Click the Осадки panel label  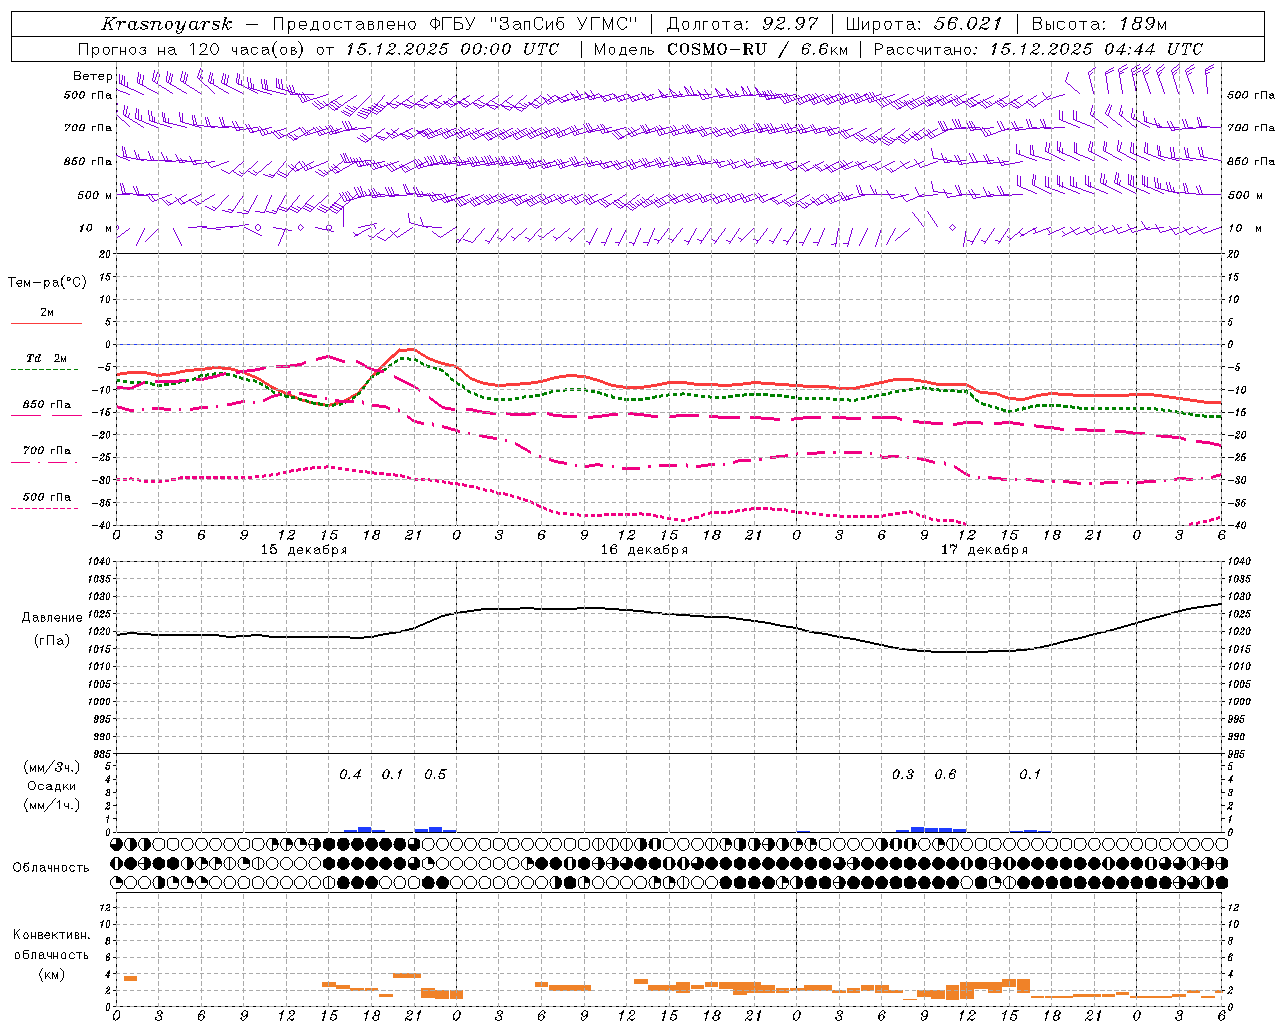52,786
